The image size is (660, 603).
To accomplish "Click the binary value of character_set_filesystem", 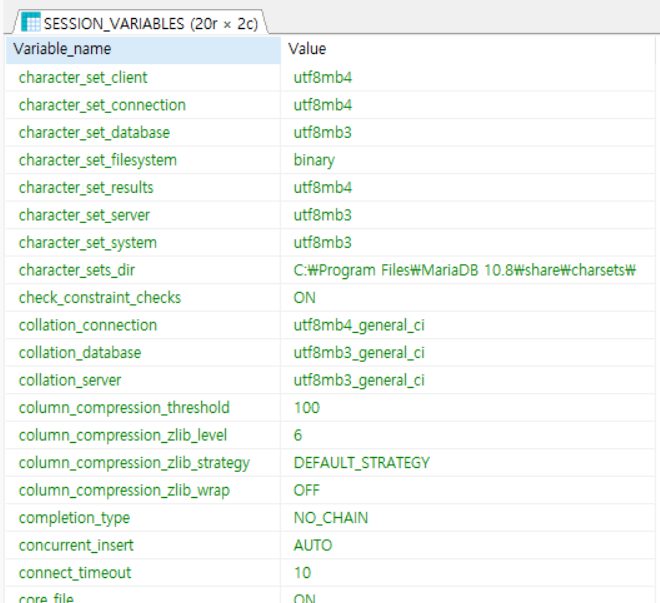I will (468, 160).
